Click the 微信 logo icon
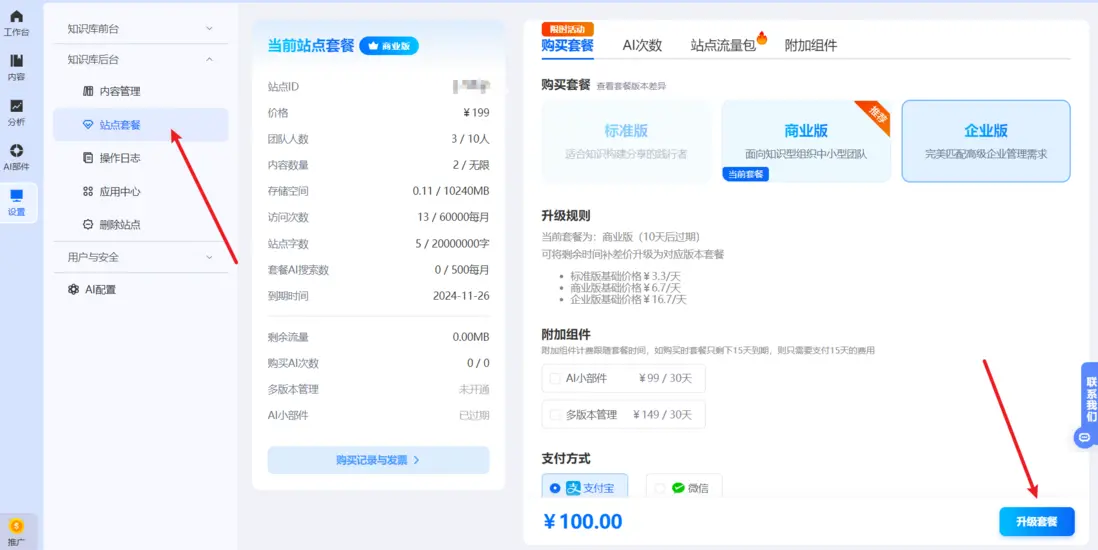Viewport: 1098px width, 550px height. click(x=678, y=488)
